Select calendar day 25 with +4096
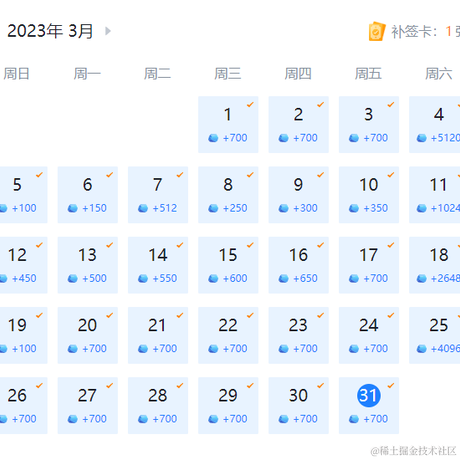This screenshot has height=460, width=460. click(x=435, y=336)
